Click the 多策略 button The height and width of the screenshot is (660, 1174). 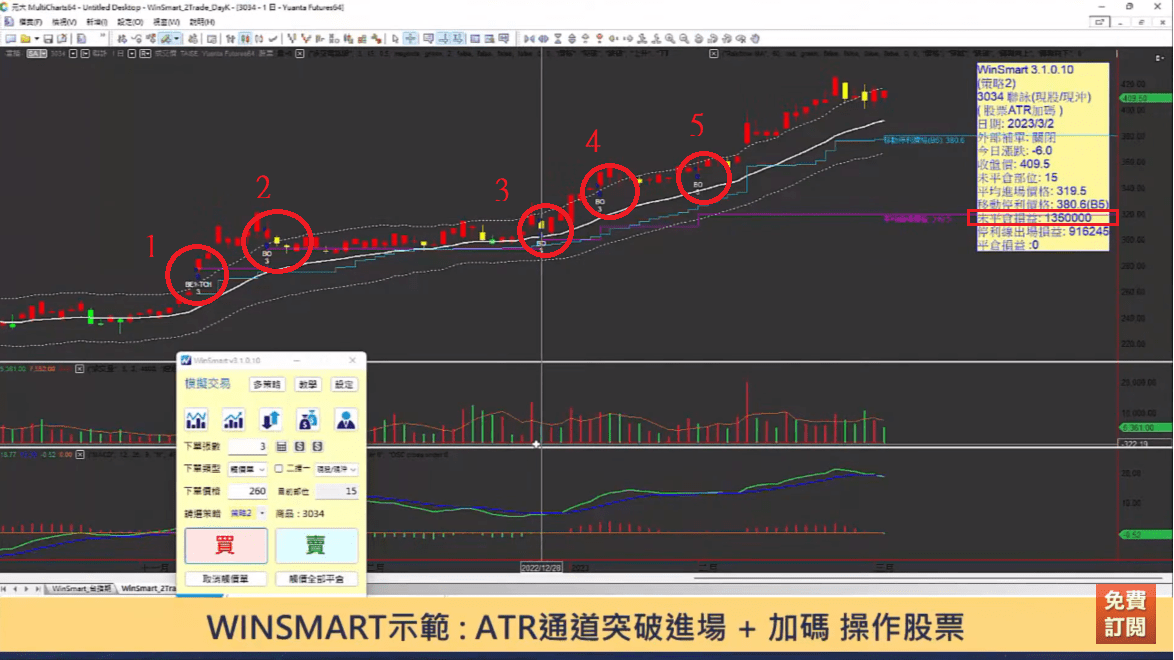[x=267, y=384]
